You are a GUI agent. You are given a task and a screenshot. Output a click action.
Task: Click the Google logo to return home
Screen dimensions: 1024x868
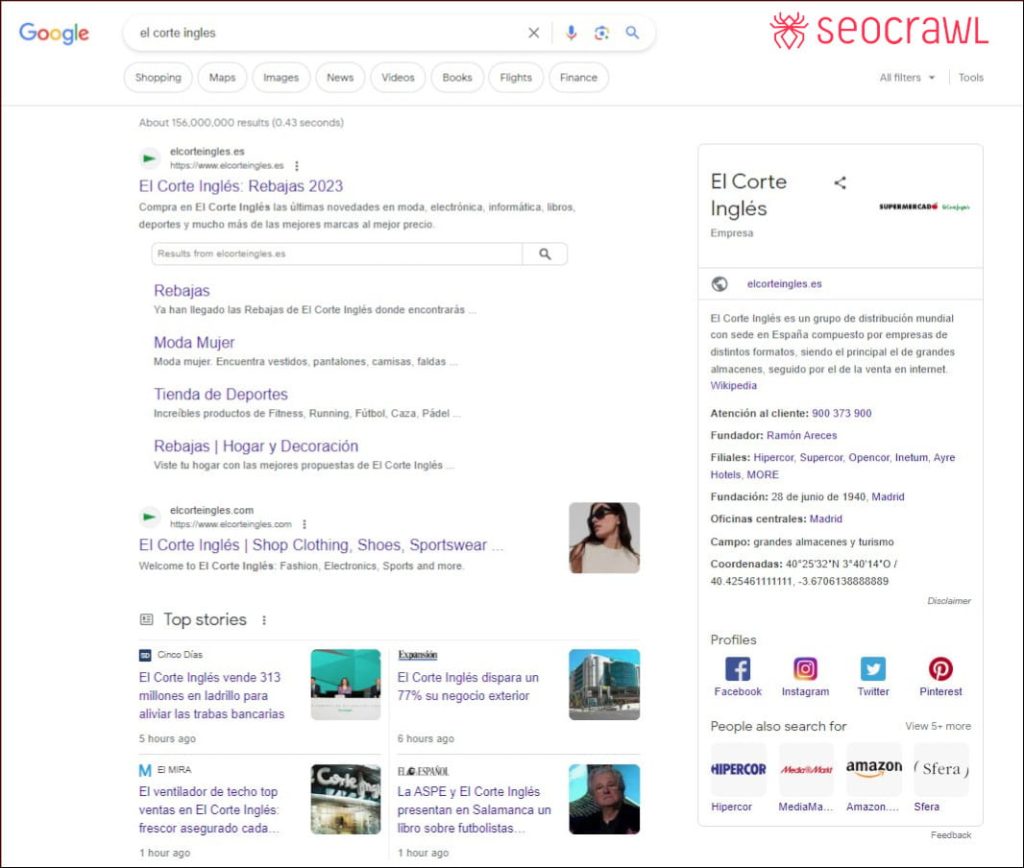(53, 33)
